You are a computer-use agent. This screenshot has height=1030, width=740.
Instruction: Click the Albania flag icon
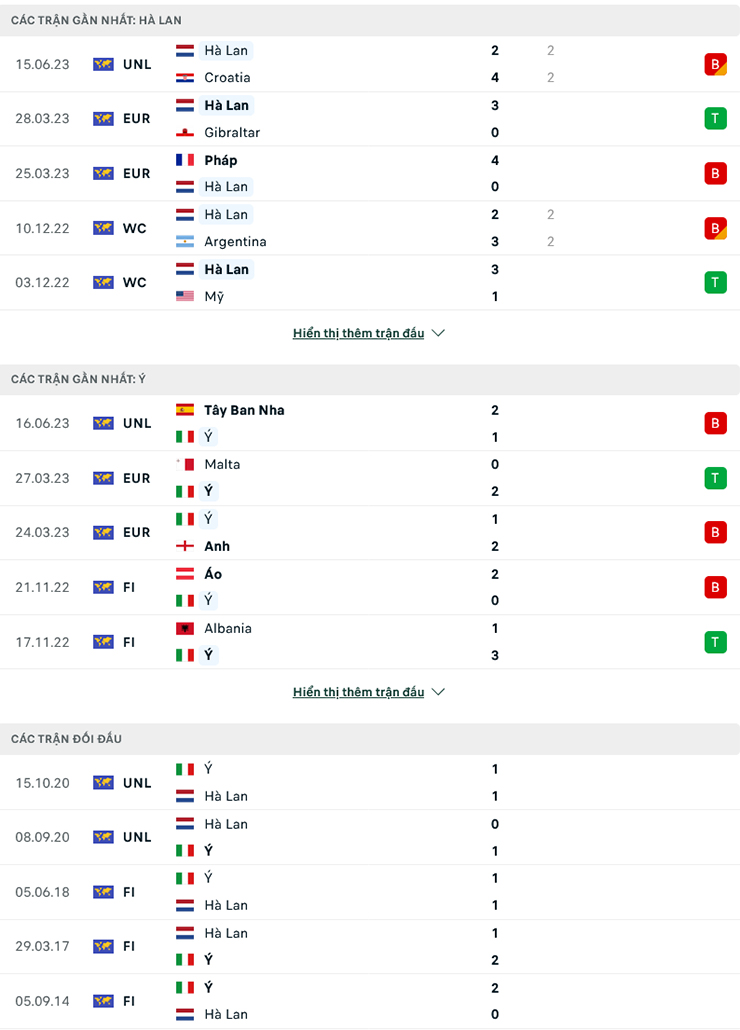coord(186,628)
